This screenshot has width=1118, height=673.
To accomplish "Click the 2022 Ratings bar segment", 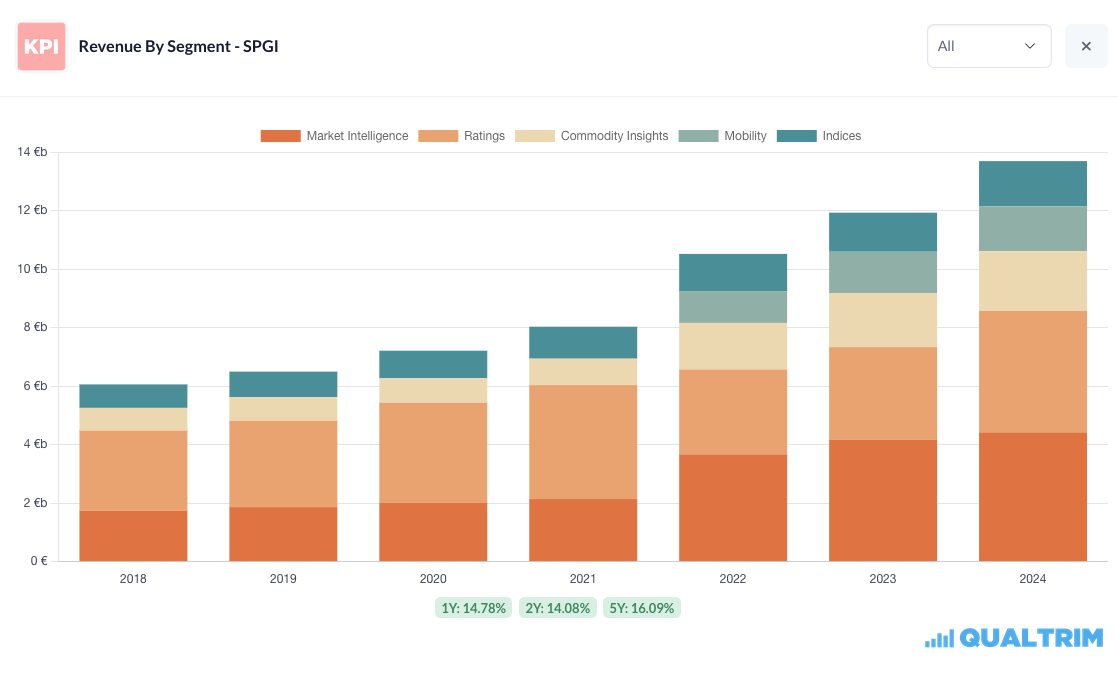I will coord(733,412).
